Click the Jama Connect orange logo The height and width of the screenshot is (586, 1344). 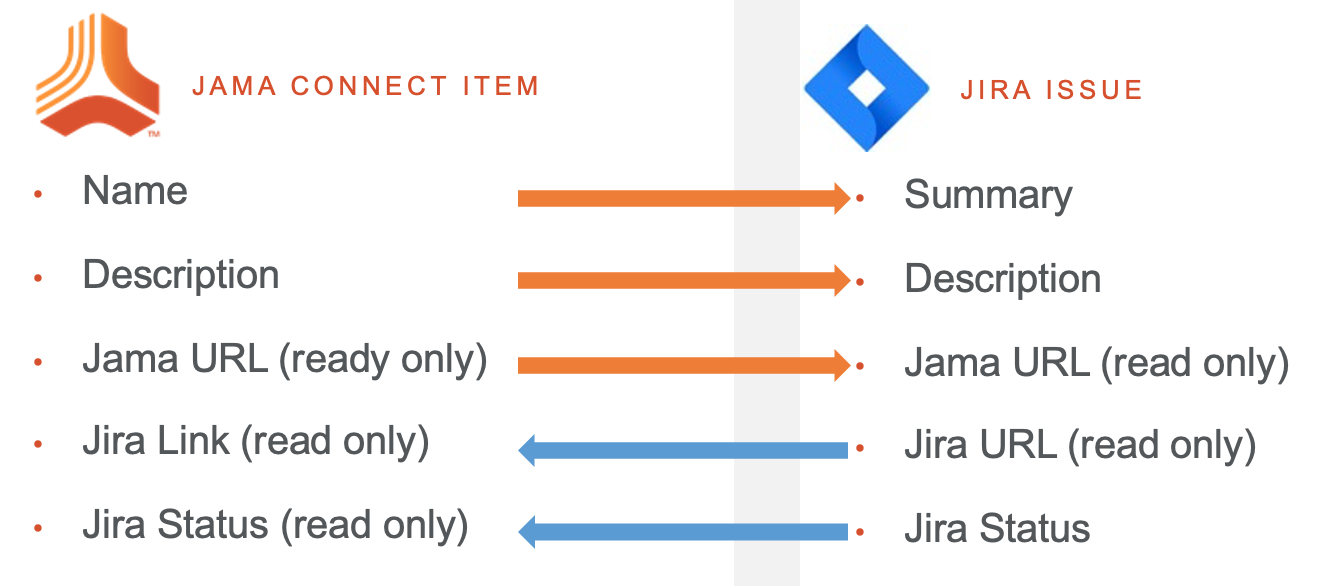(x=100, y=76)
